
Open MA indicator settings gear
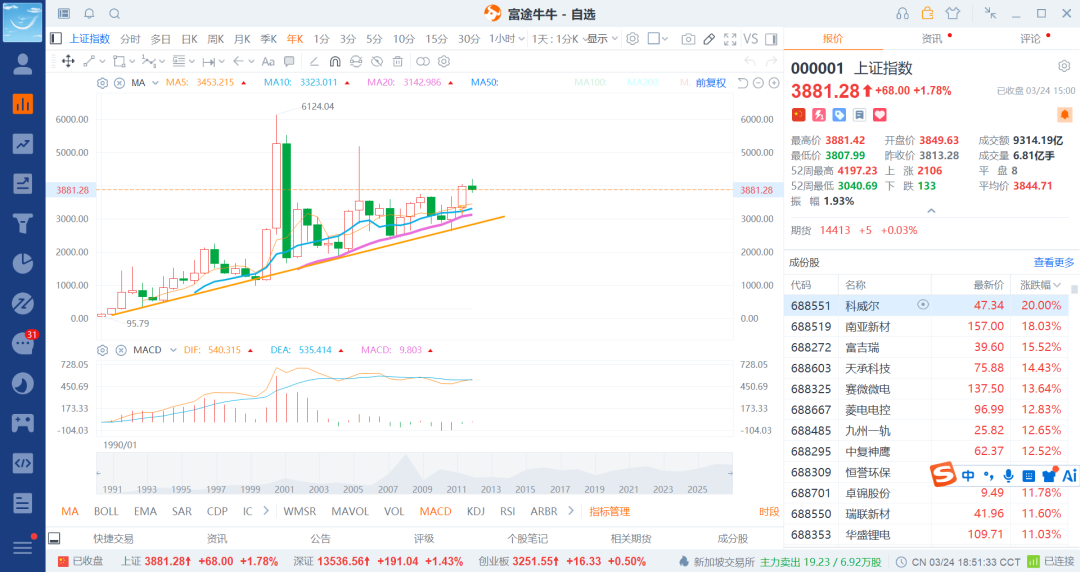(103, 83)
